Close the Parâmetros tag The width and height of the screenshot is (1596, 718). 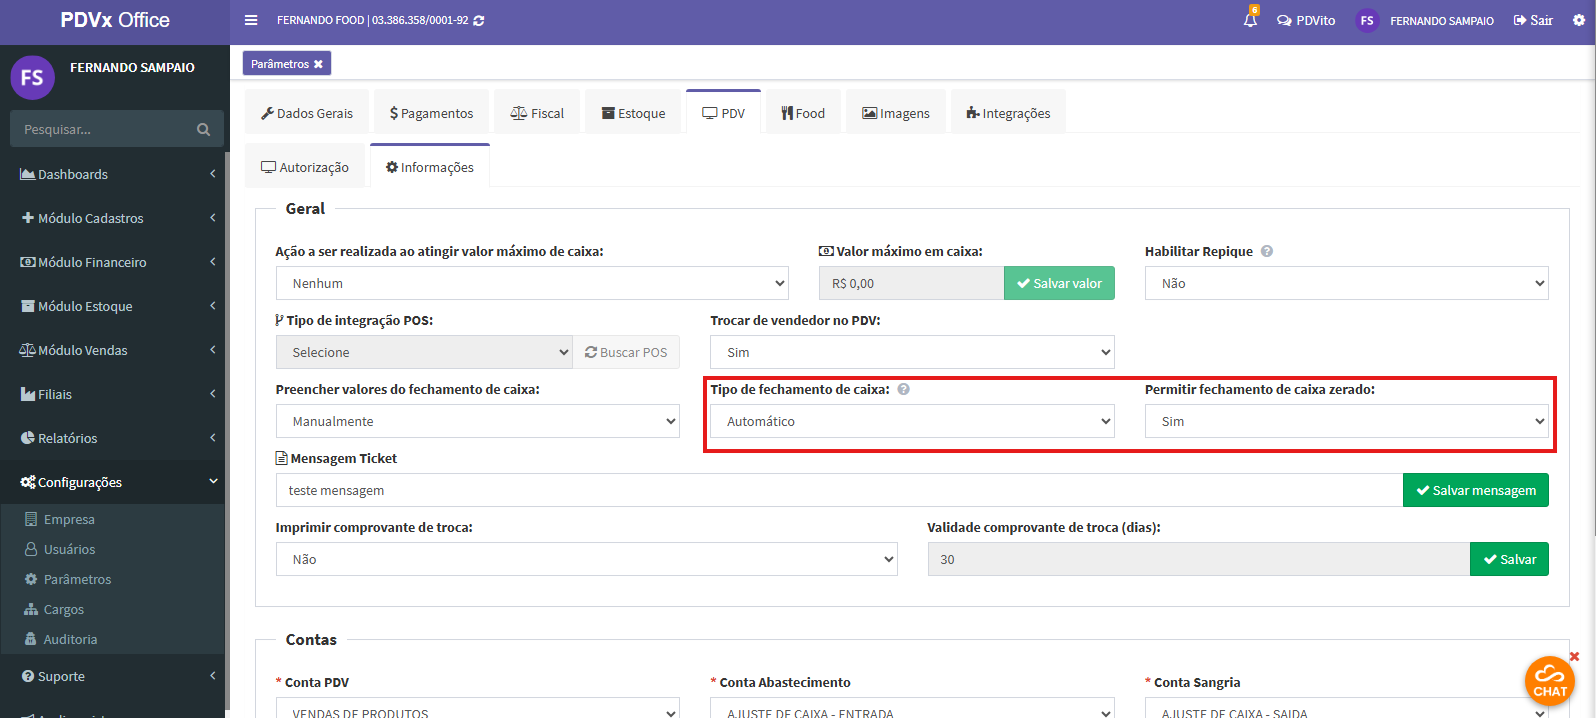[x=318, y=64]
